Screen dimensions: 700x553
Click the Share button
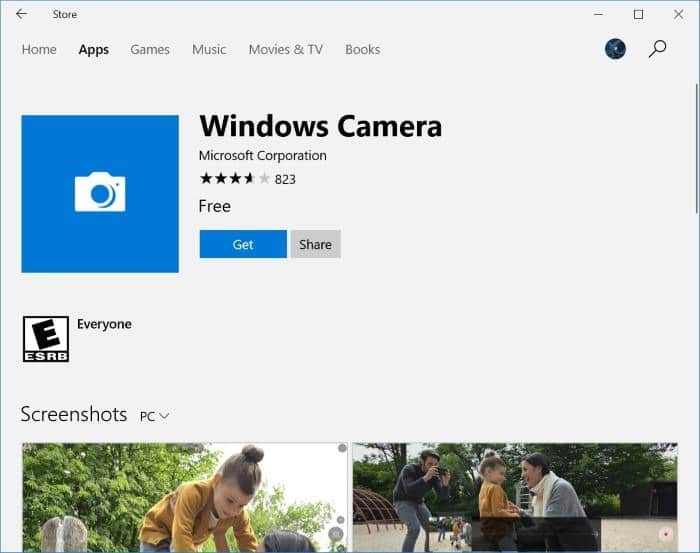click(316, 244)
